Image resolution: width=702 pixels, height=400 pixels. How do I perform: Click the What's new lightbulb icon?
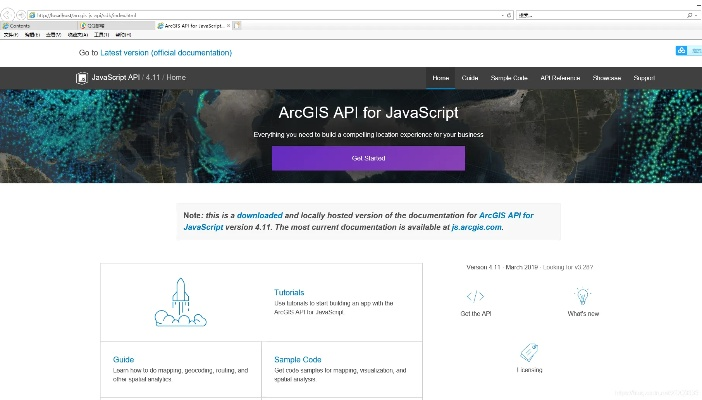583,296
